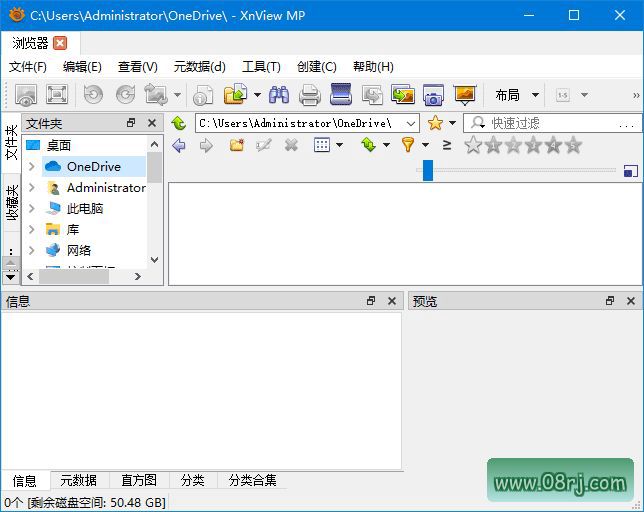This screenshot has width=644, height=512.
Task: Click the rename pencil icon
Action: [x=263, y=145]
